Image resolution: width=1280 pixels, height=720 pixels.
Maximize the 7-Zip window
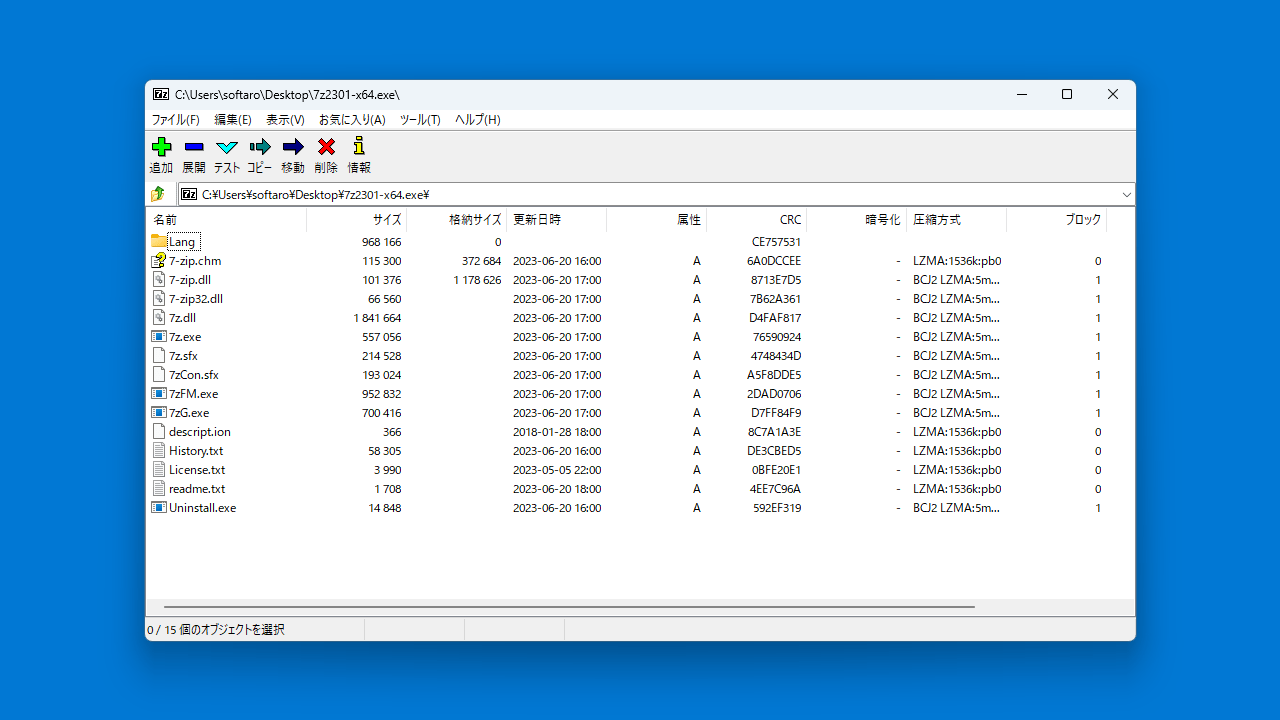(1067, 94)
